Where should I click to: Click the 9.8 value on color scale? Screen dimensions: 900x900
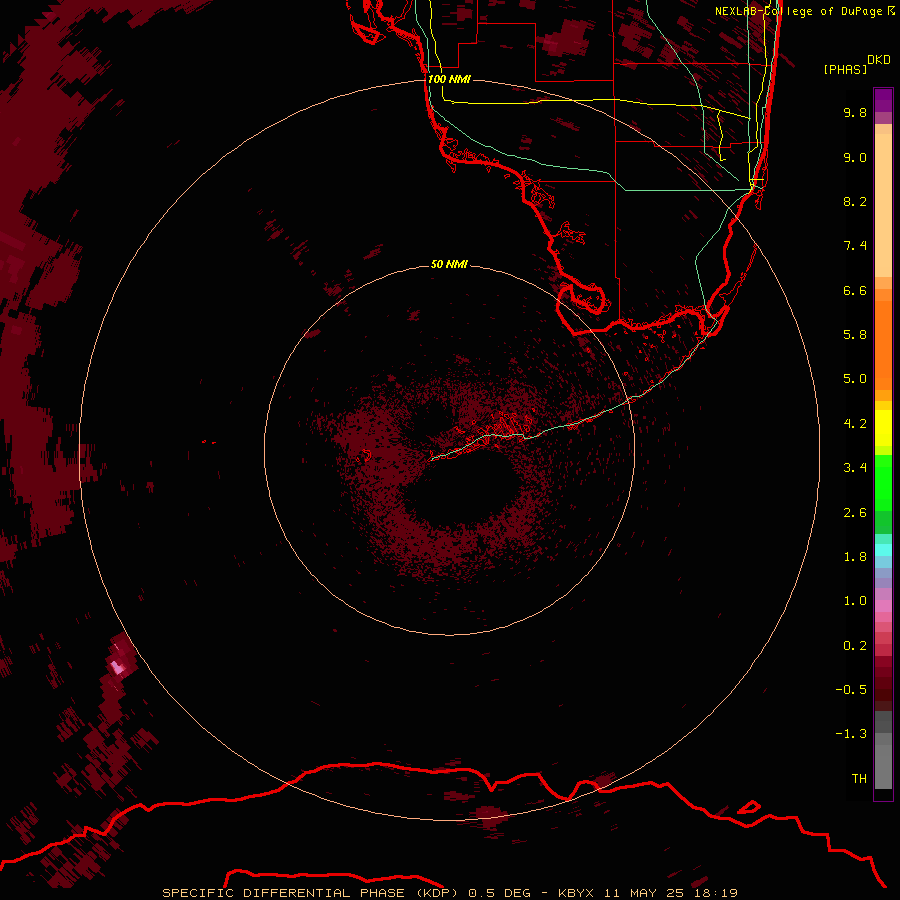(855, 112)
